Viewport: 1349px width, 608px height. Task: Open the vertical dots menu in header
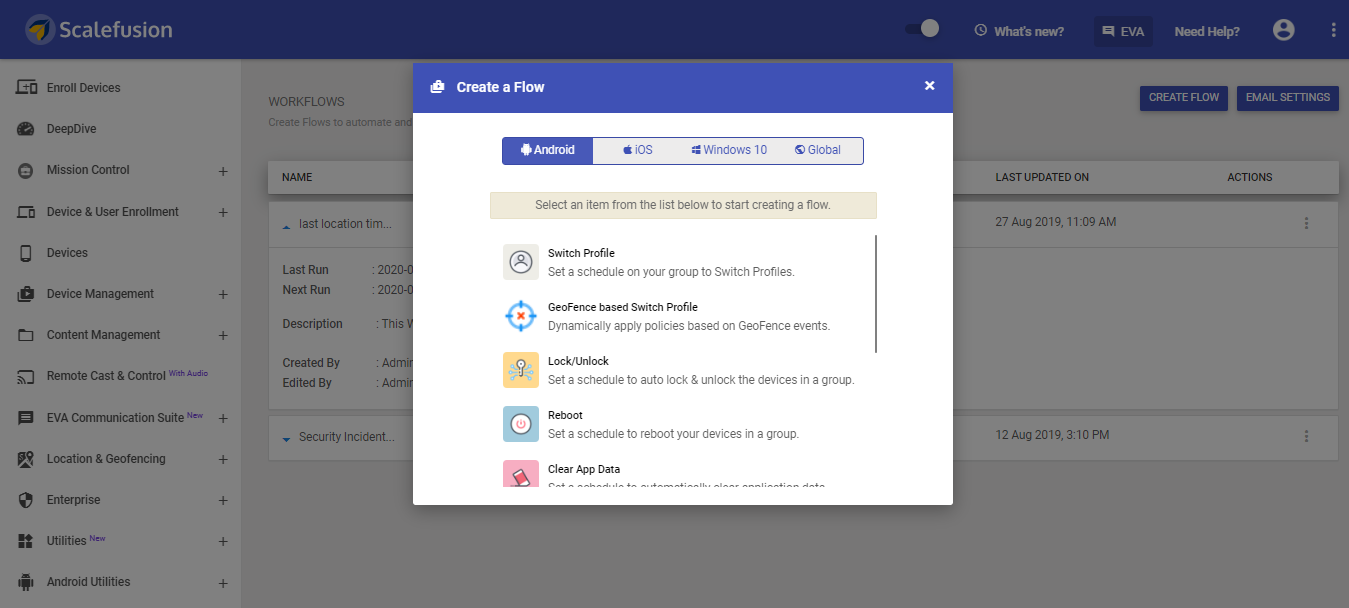[1333, 30]
